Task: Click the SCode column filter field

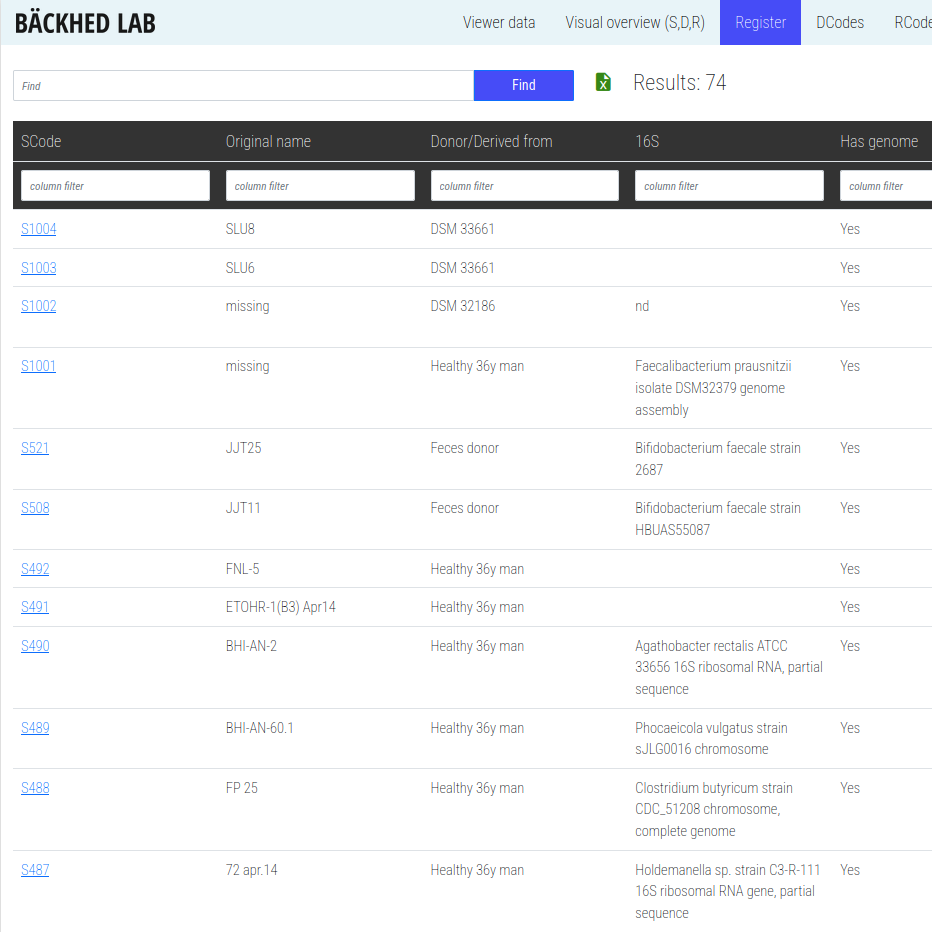Action: [115, 186]
